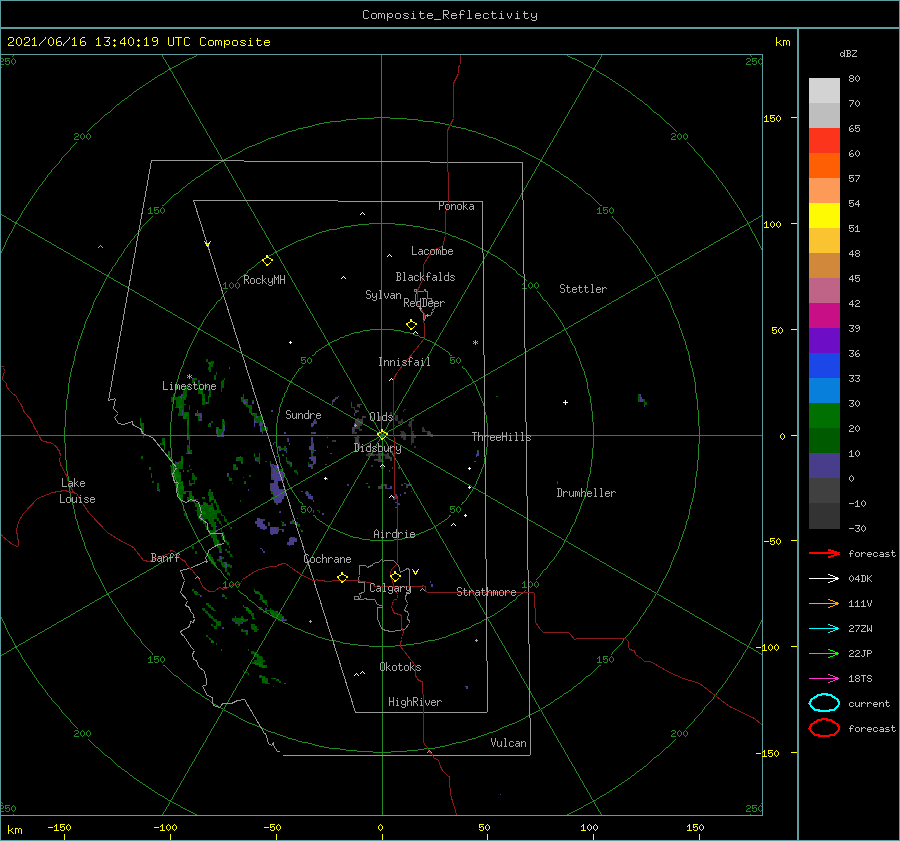
Task: Click the white cross marker east of ThreeHills
Action: click(565, 402)
